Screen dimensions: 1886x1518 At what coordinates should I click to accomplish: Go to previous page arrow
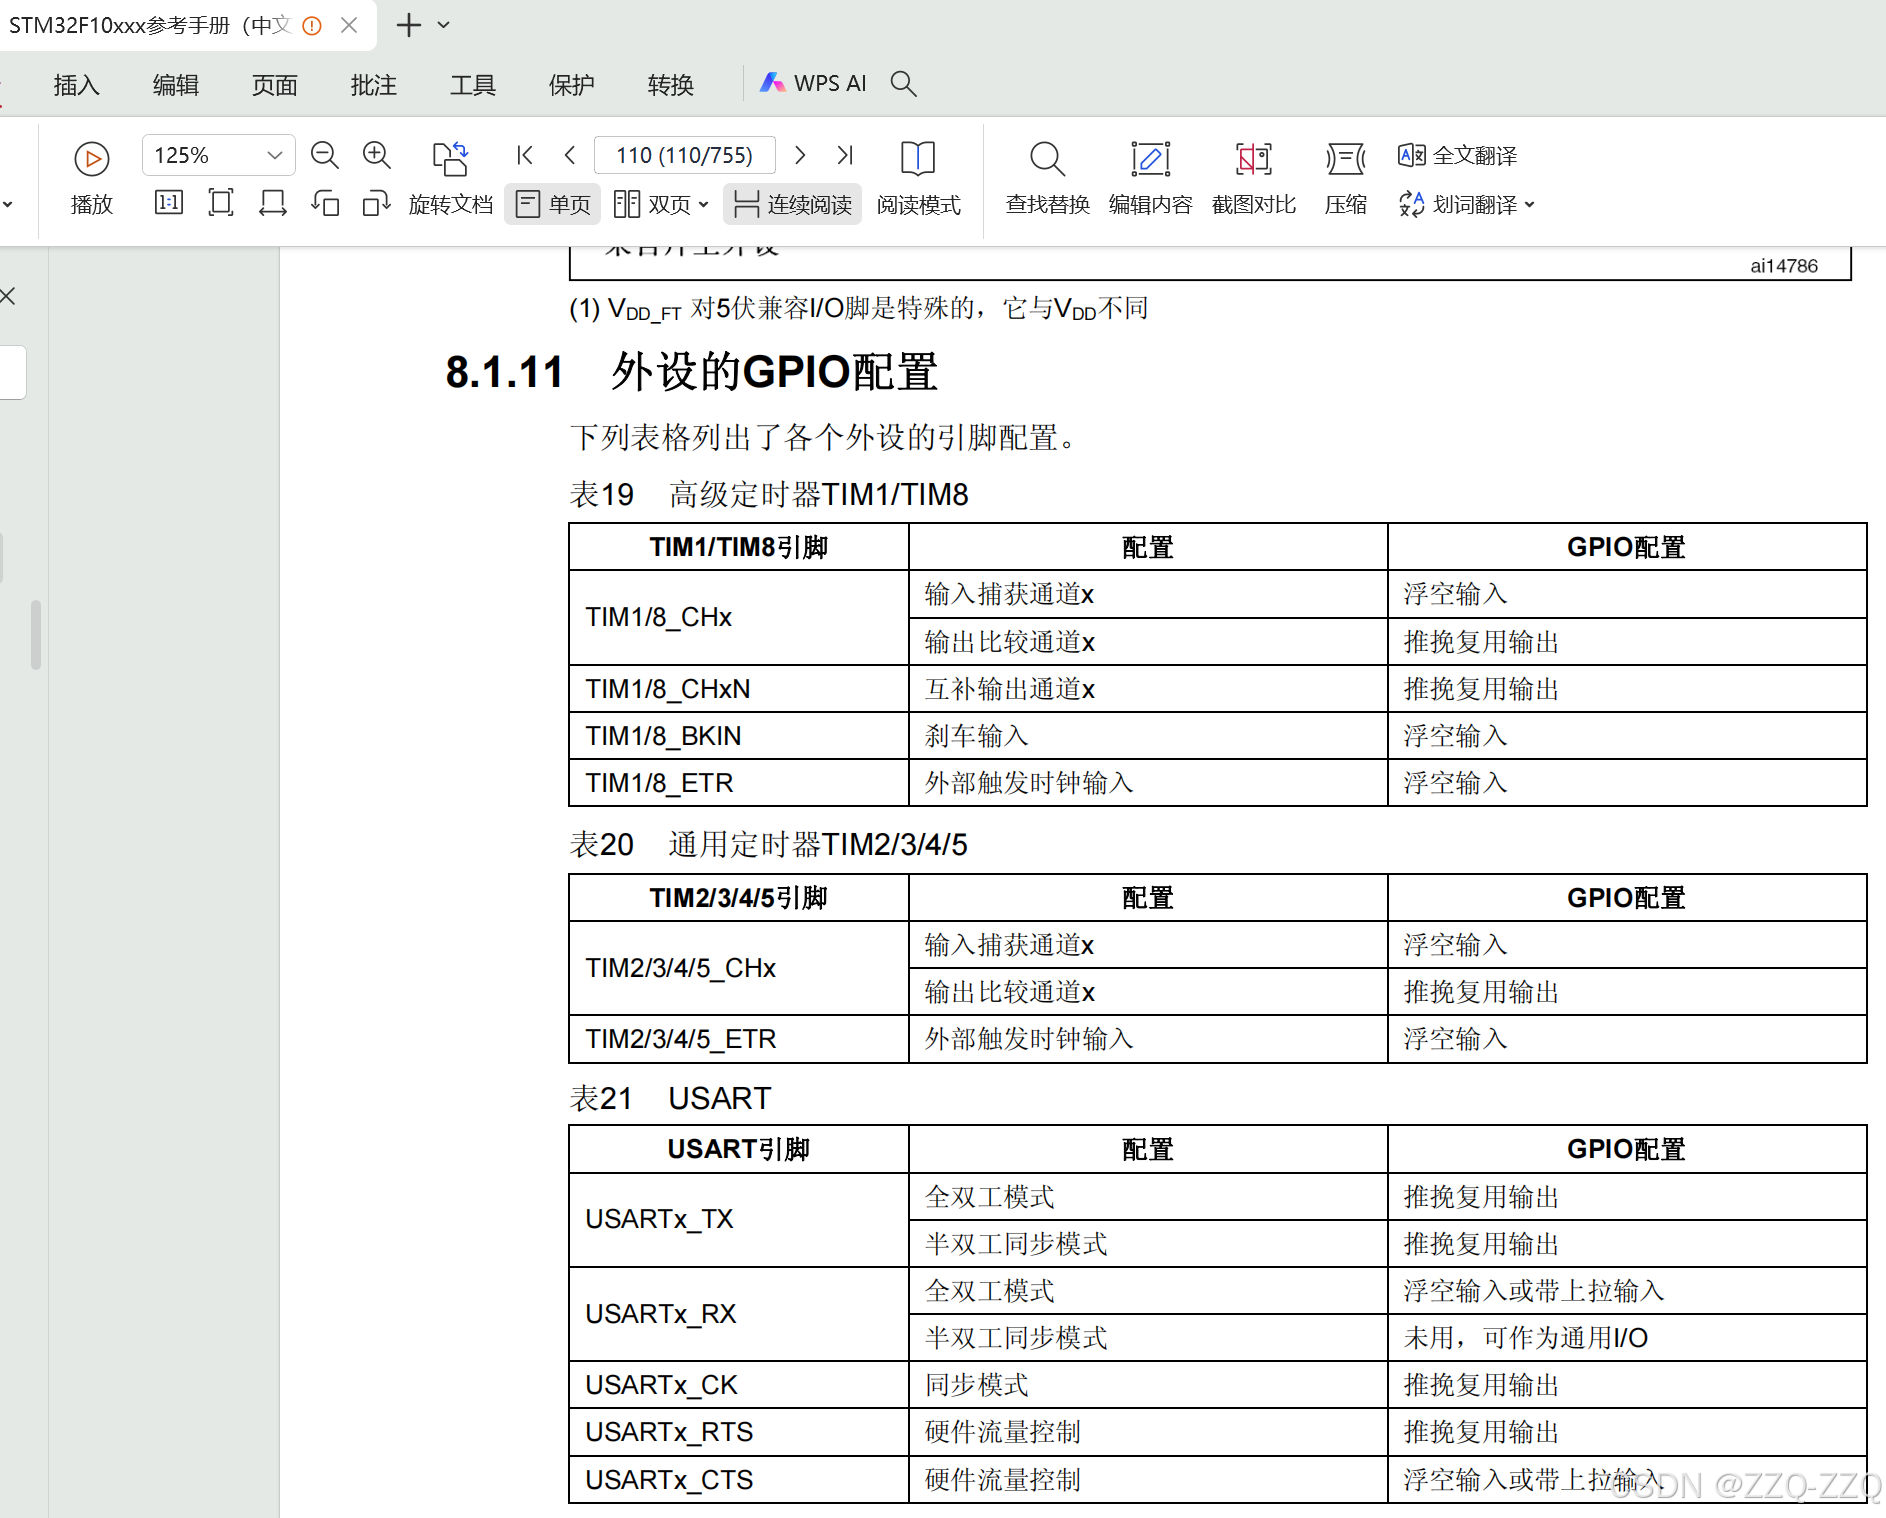pyautogui.click(x=570, y=155)
